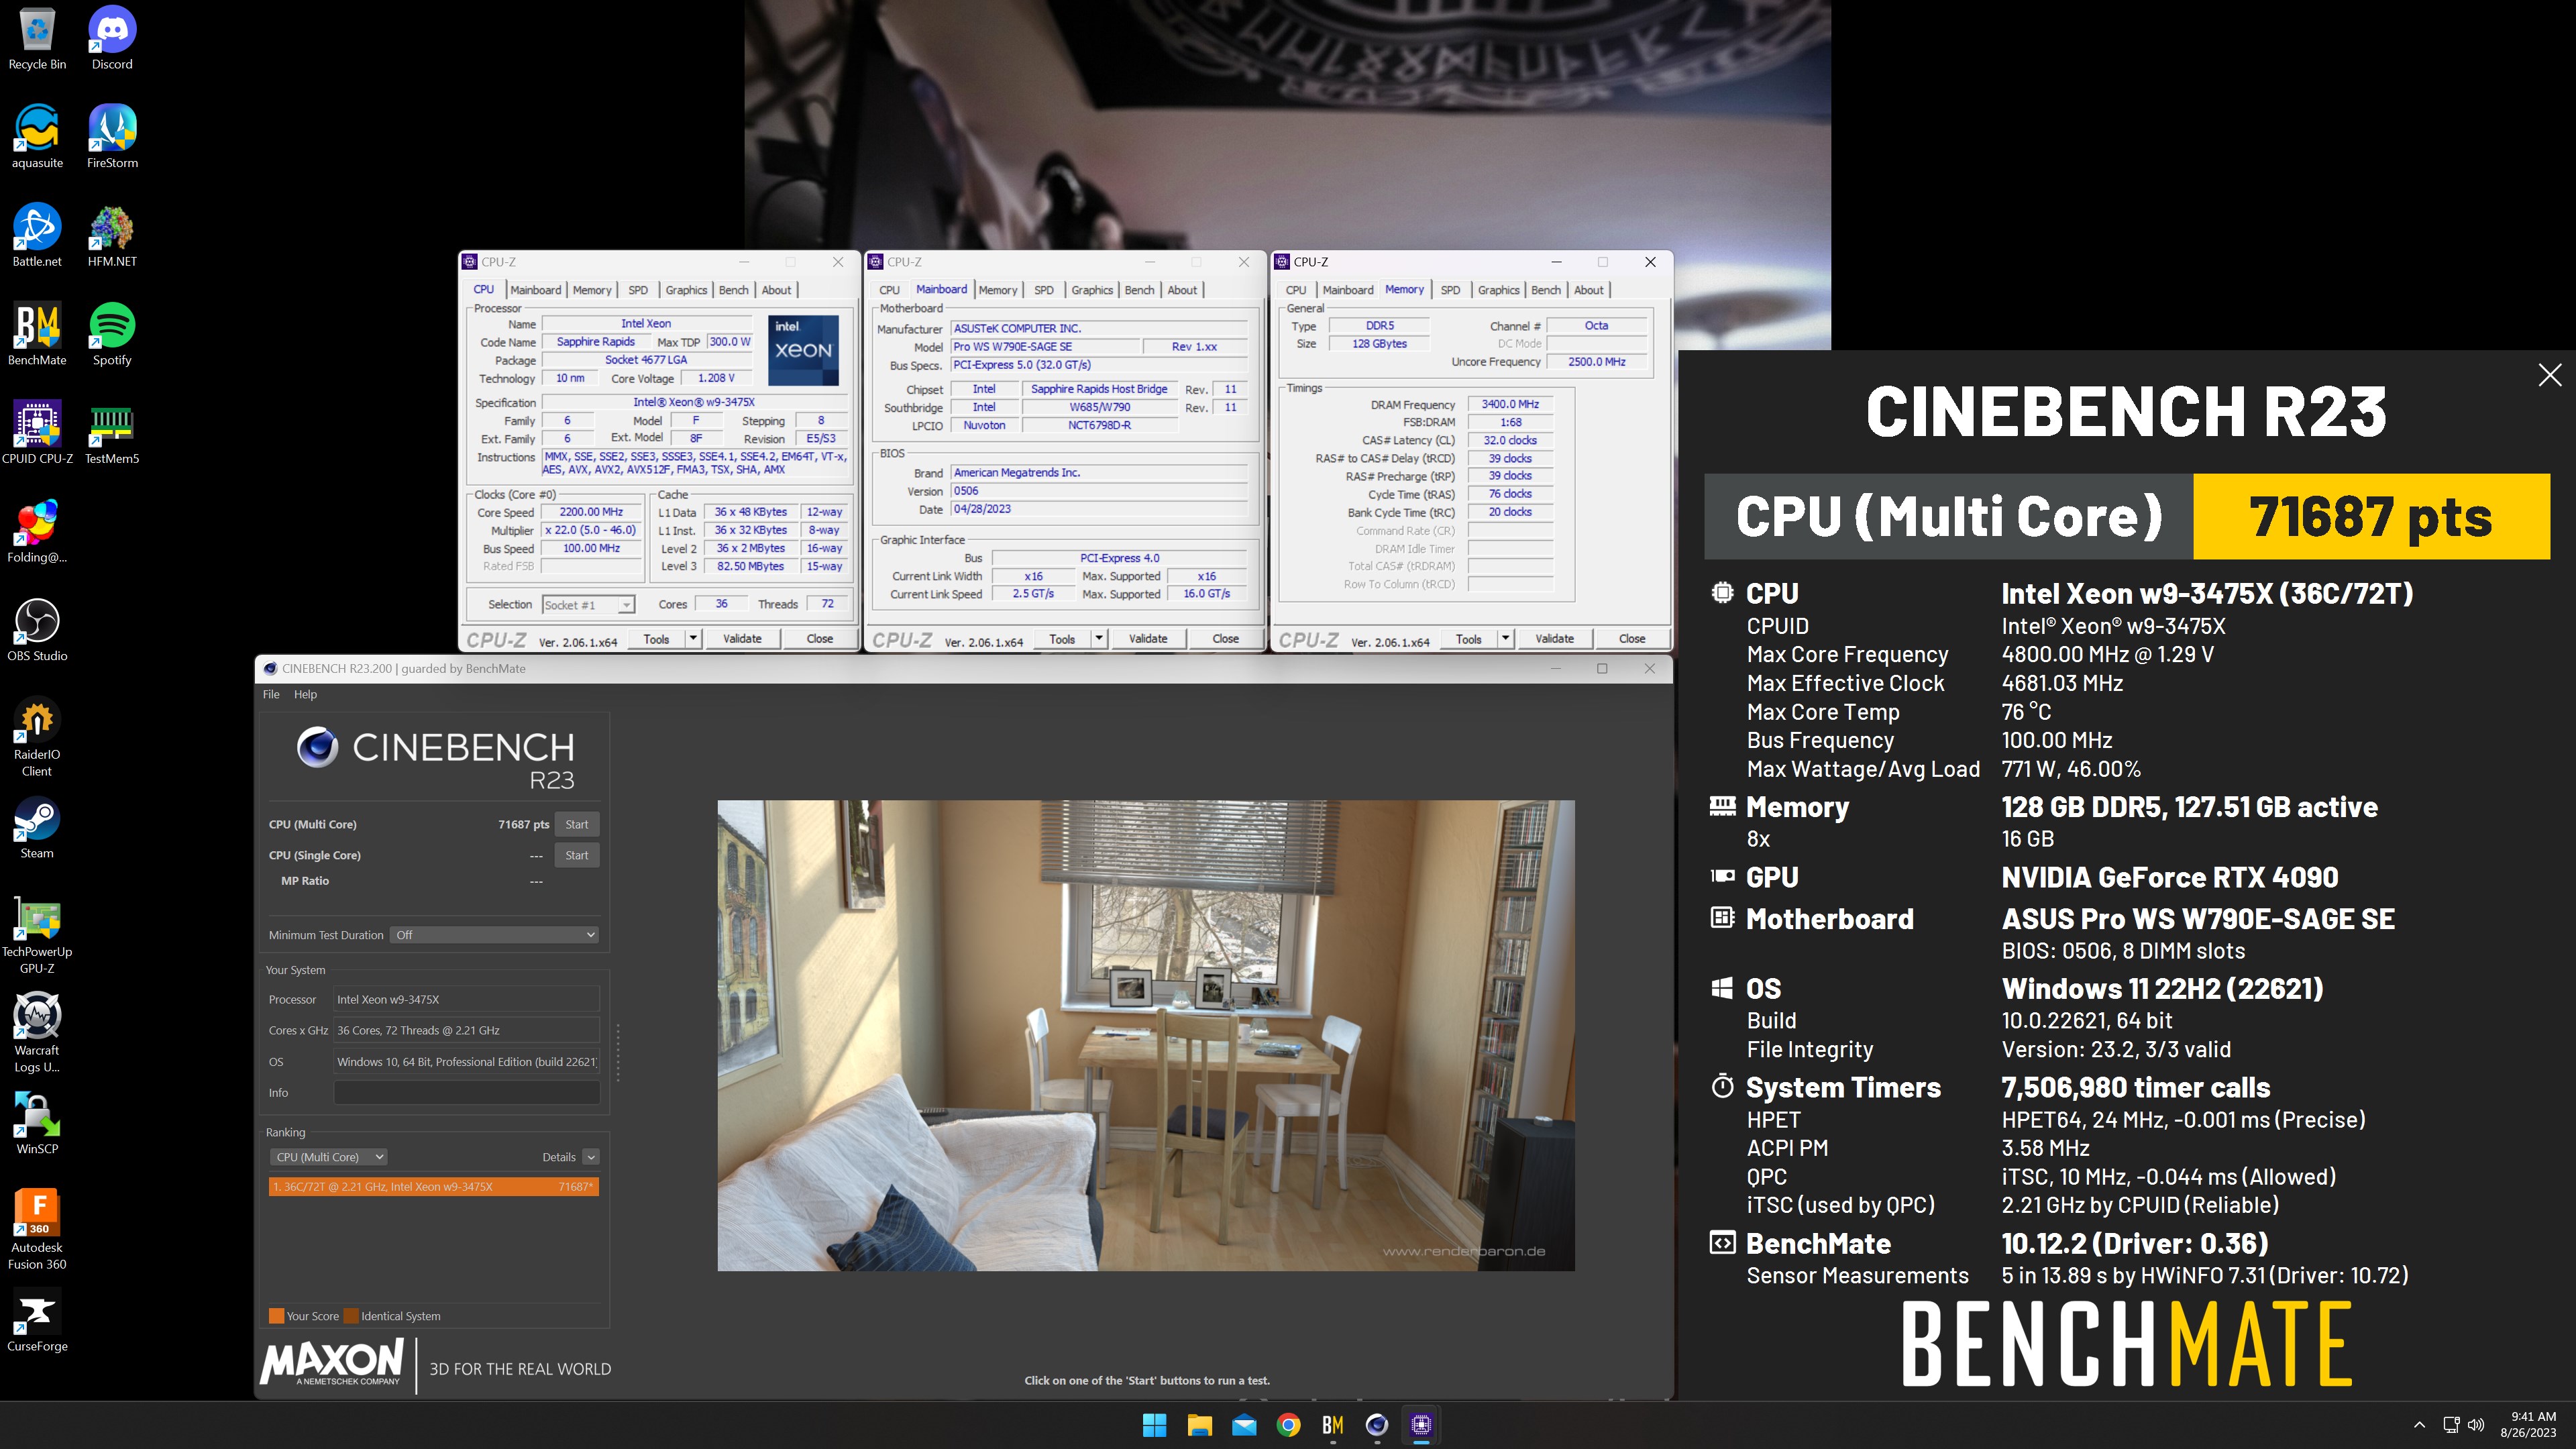2576x1449 pixels.
Task: Start the CPU (Multi Core) test
Action: pyautogui.click(x=577, y=825)
